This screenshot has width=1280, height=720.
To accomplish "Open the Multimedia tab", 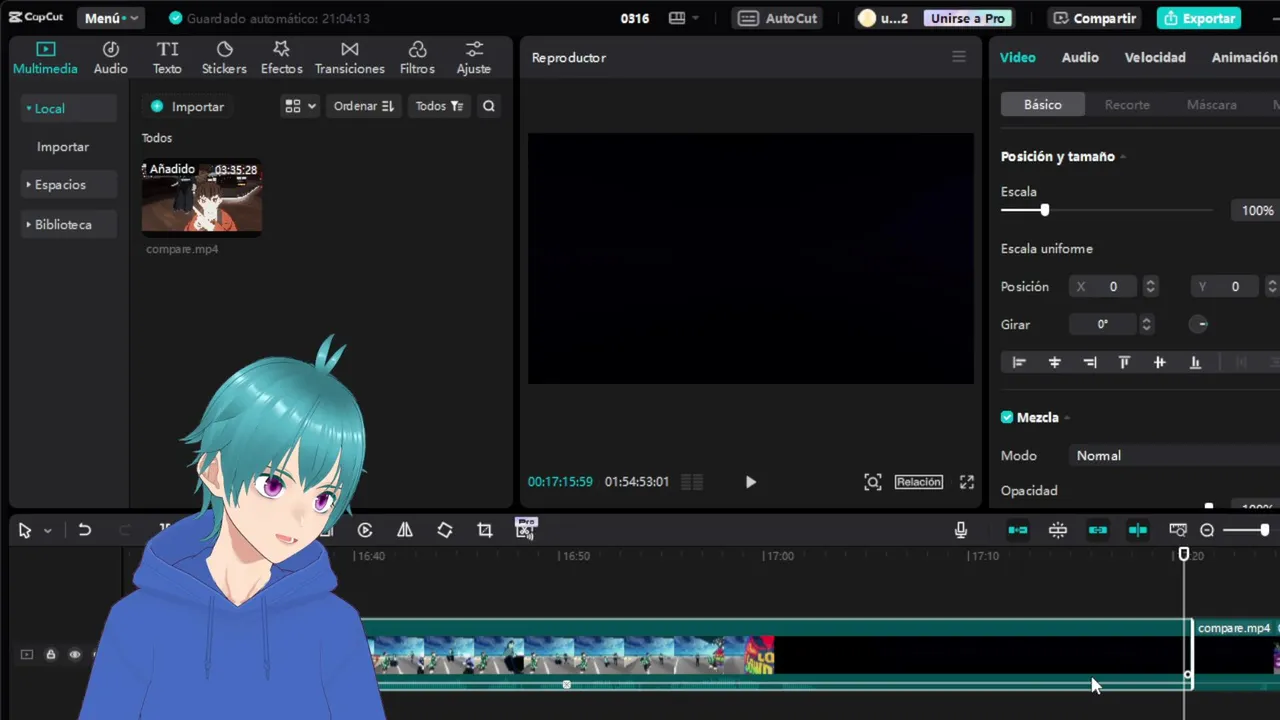I will 45,58.
